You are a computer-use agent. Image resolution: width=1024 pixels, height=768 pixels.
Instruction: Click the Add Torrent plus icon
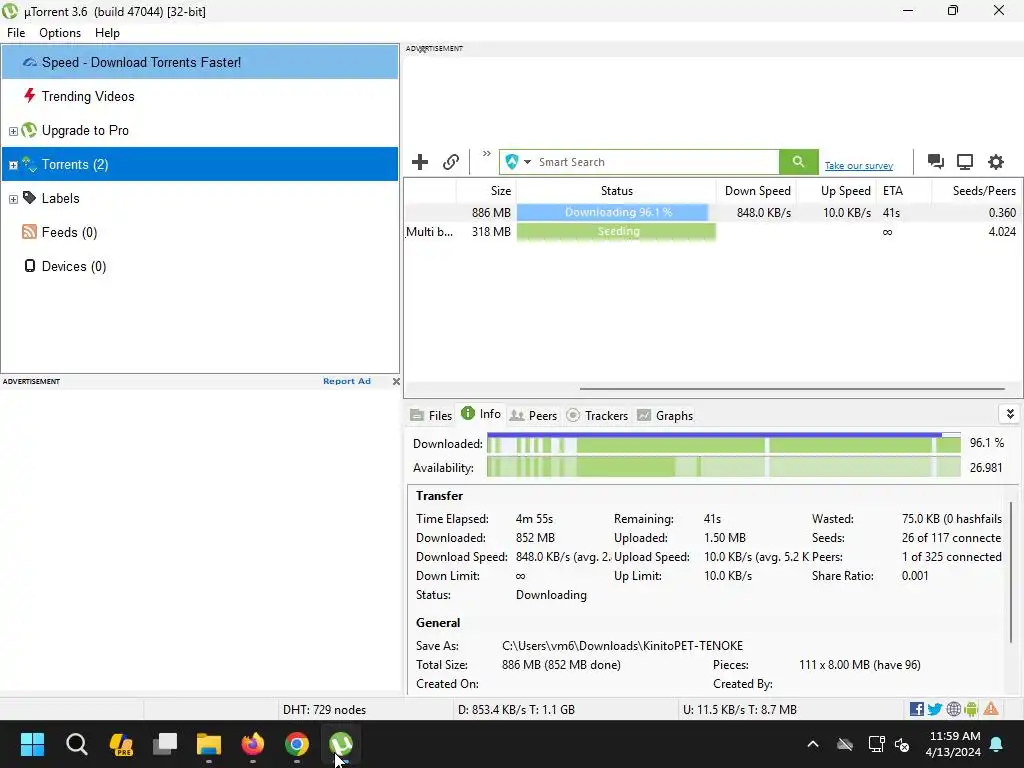coord(420,162)
